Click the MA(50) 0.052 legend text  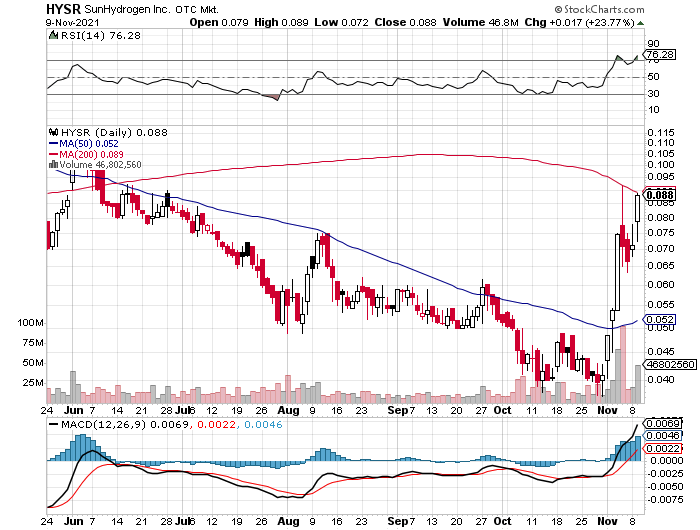click(x=89, y=144)
